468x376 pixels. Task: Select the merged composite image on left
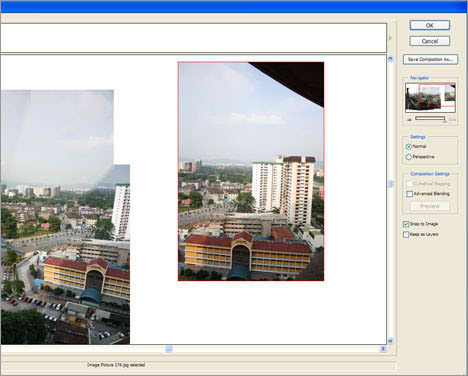pos(65,217)
